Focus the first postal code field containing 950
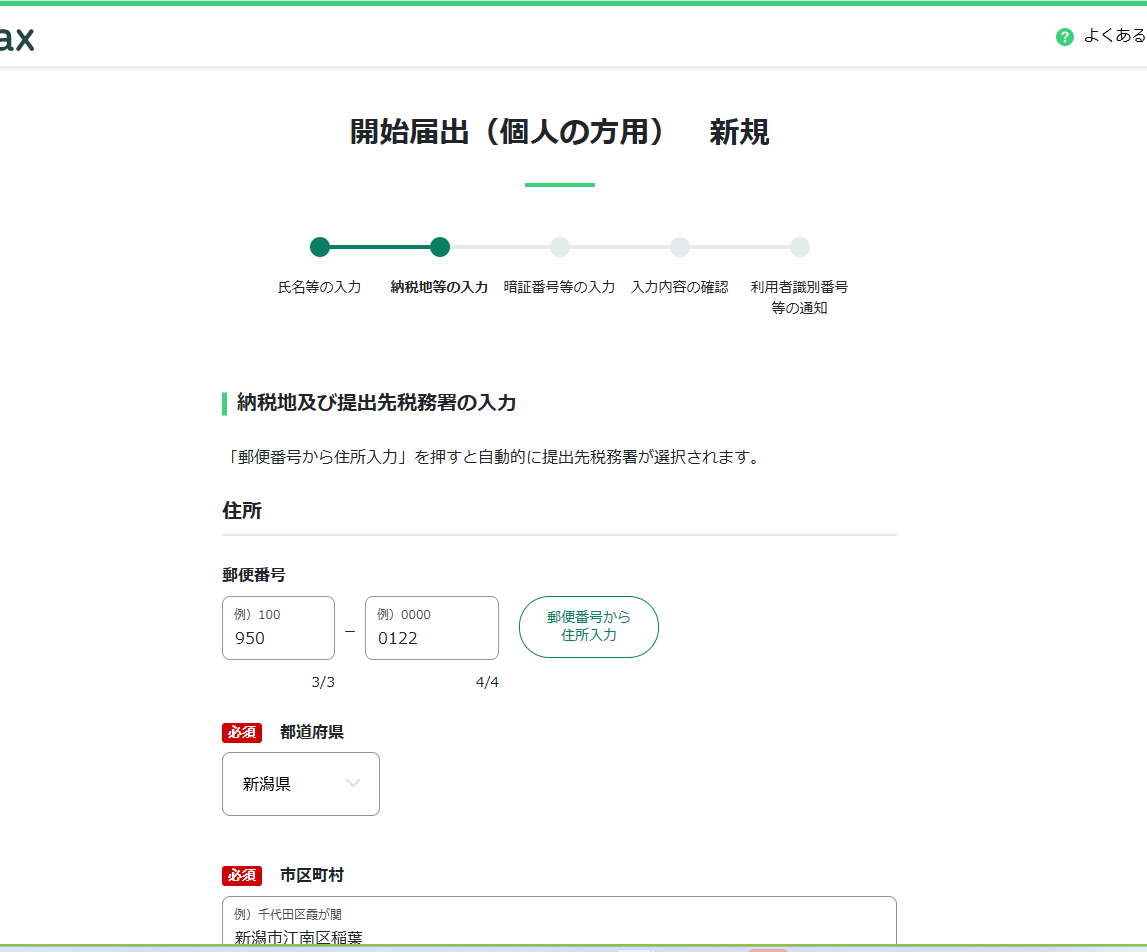Screen dimensions: 1147x952 click(x=278, y=628)
